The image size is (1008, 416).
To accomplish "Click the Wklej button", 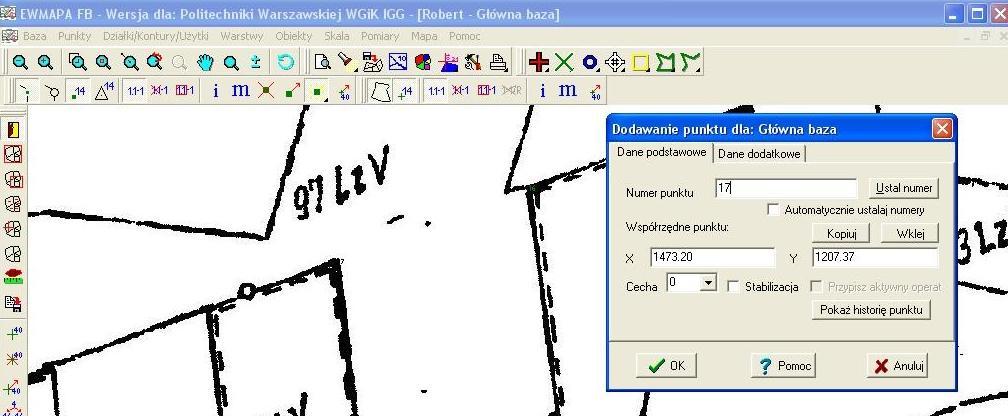I will pyautogui.click(x=910, y=233).
